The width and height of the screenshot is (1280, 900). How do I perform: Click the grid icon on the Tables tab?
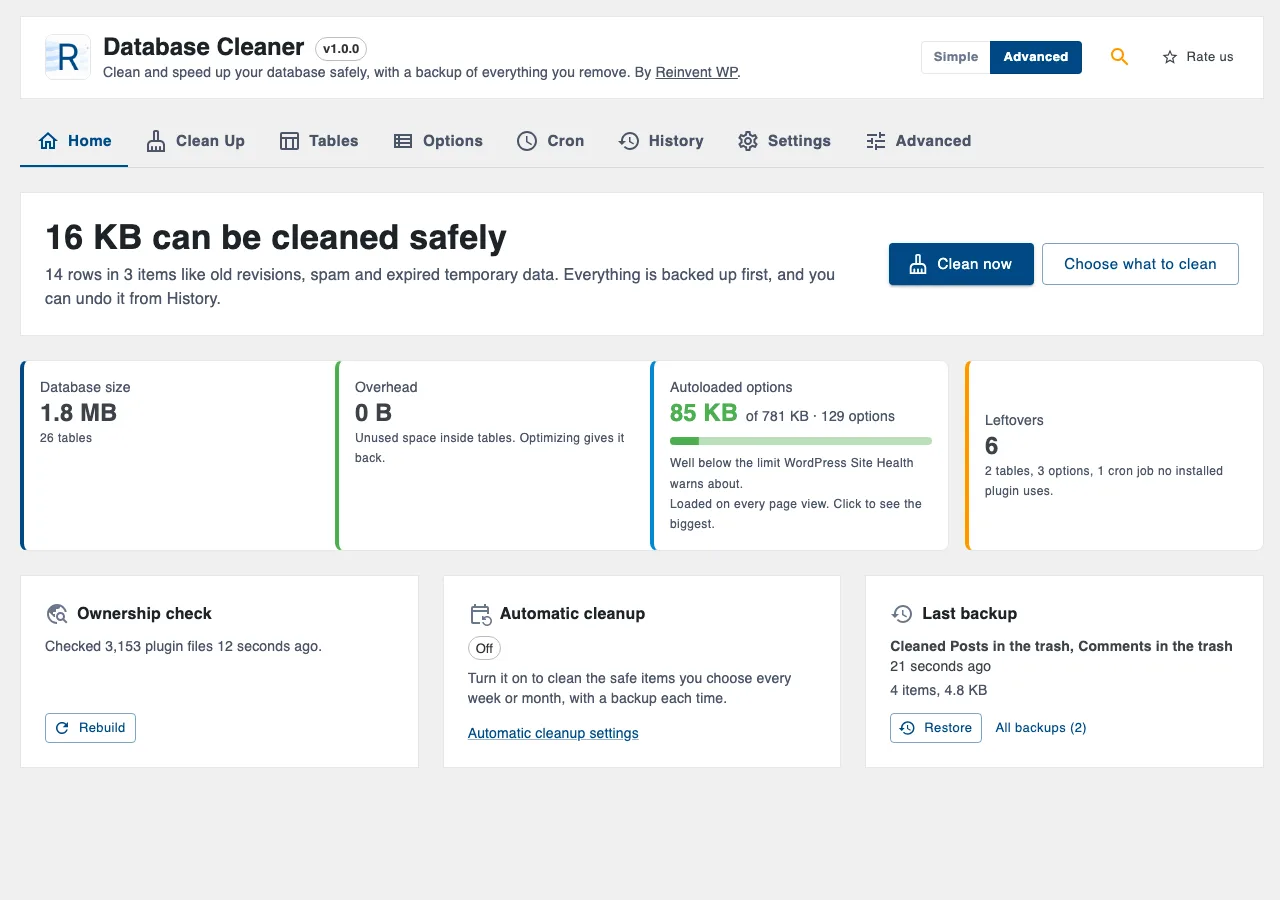click(289, 141)
